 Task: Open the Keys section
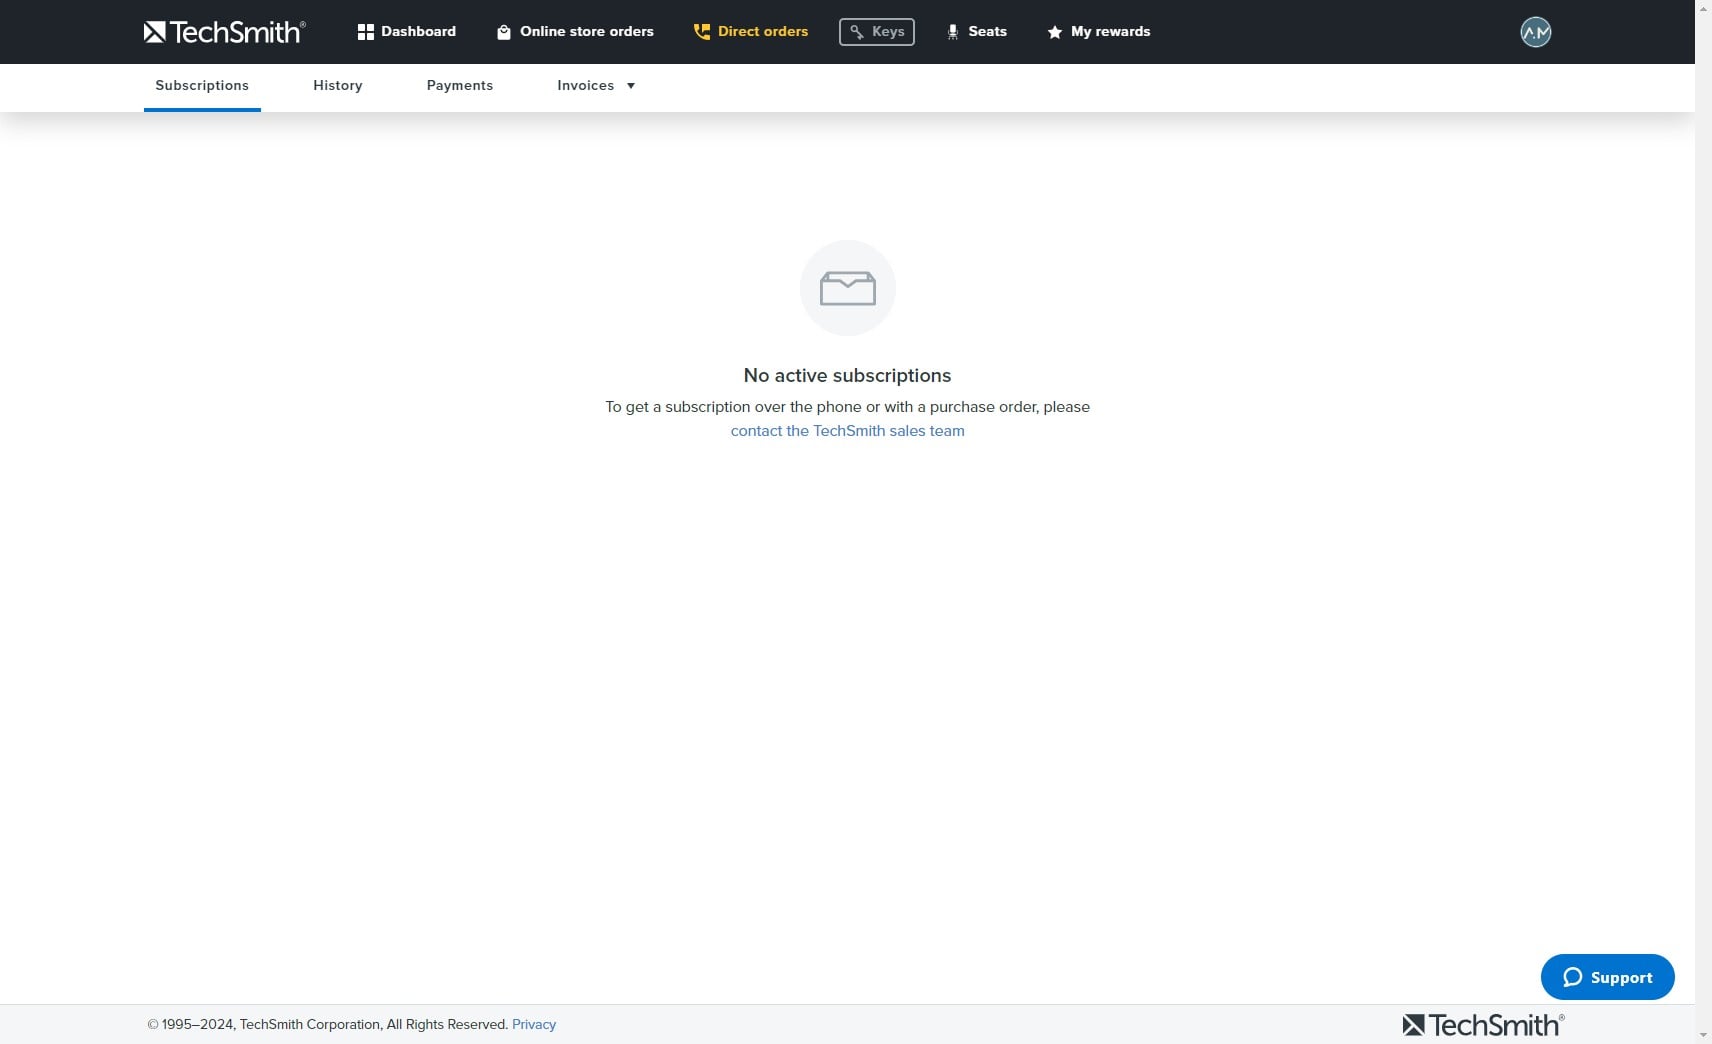pyautogui.click(x=877, y=32)
